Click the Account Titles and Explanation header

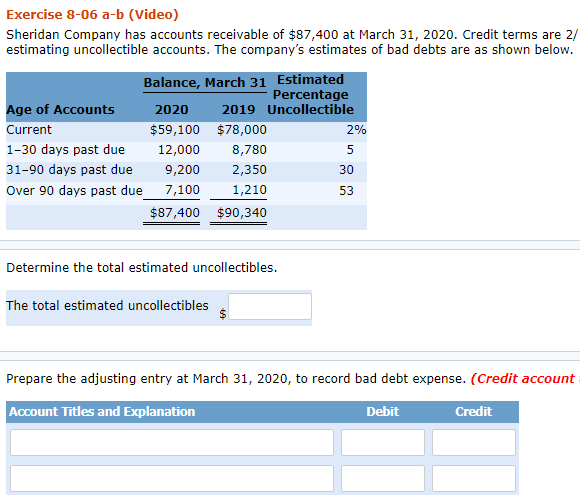102,412
